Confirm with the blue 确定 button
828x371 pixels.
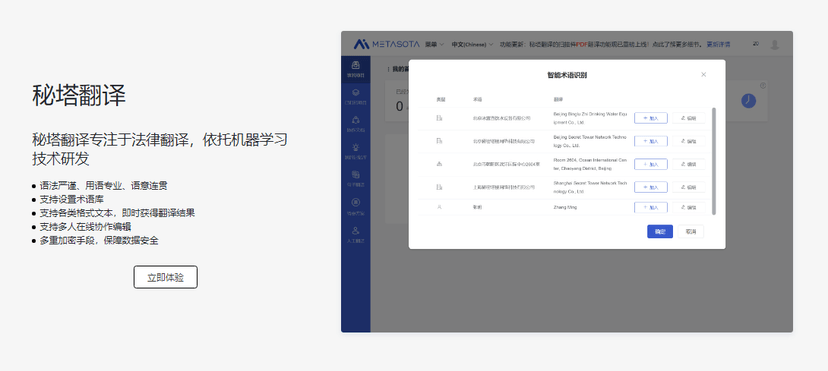[x=660, y=232]
